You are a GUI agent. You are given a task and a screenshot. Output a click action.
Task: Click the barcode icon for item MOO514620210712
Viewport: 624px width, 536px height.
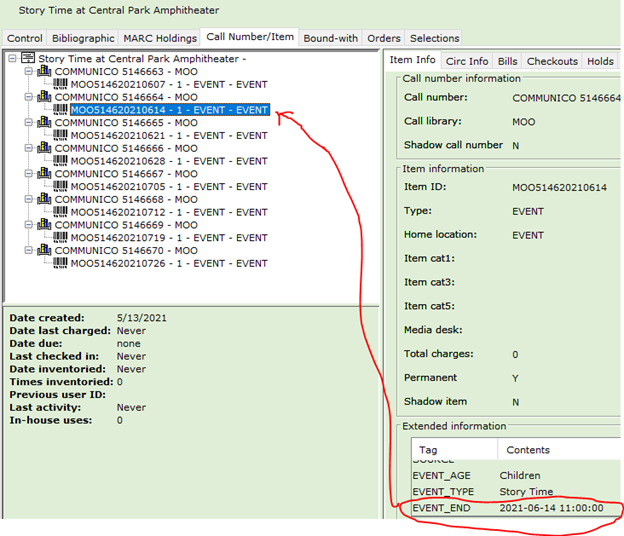(60, 212)
